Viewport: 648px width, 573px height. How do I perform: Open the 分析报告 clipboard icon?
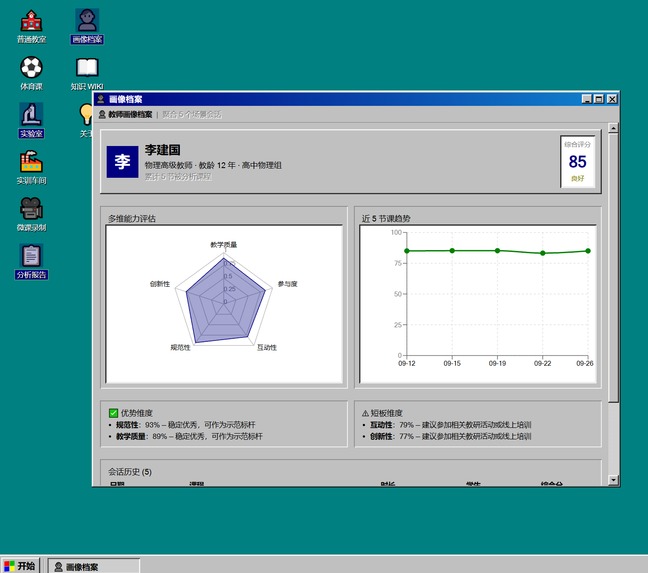(x=31, y=262)
